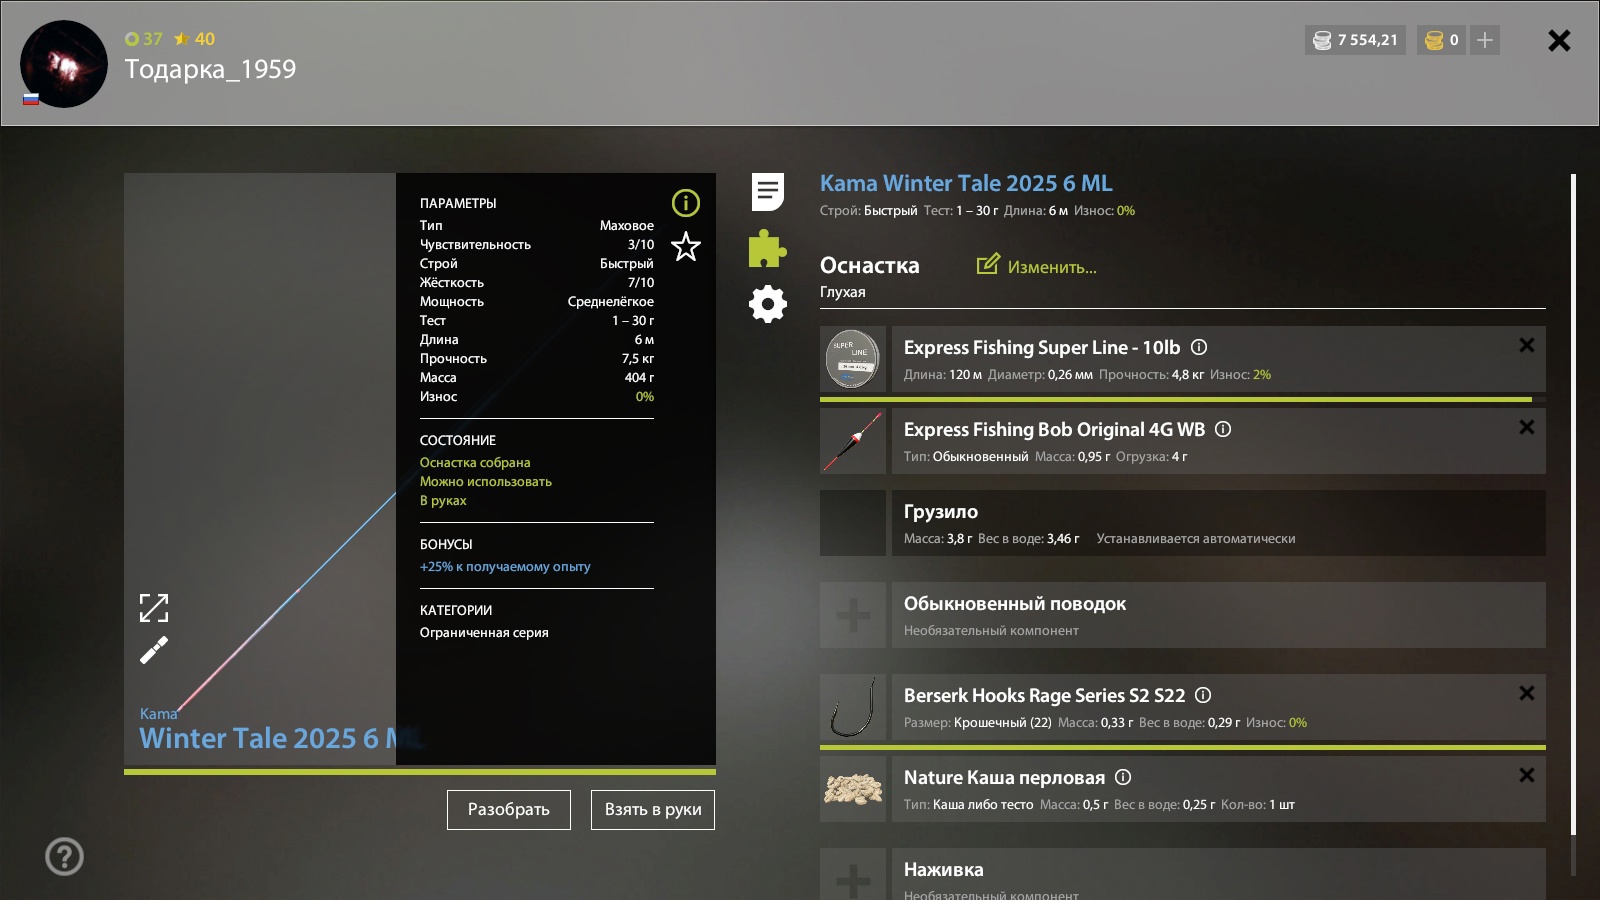Screen dimensions: 1600x900
Task: Click the Nature Каша перловая name
Action: (1004, 777)
